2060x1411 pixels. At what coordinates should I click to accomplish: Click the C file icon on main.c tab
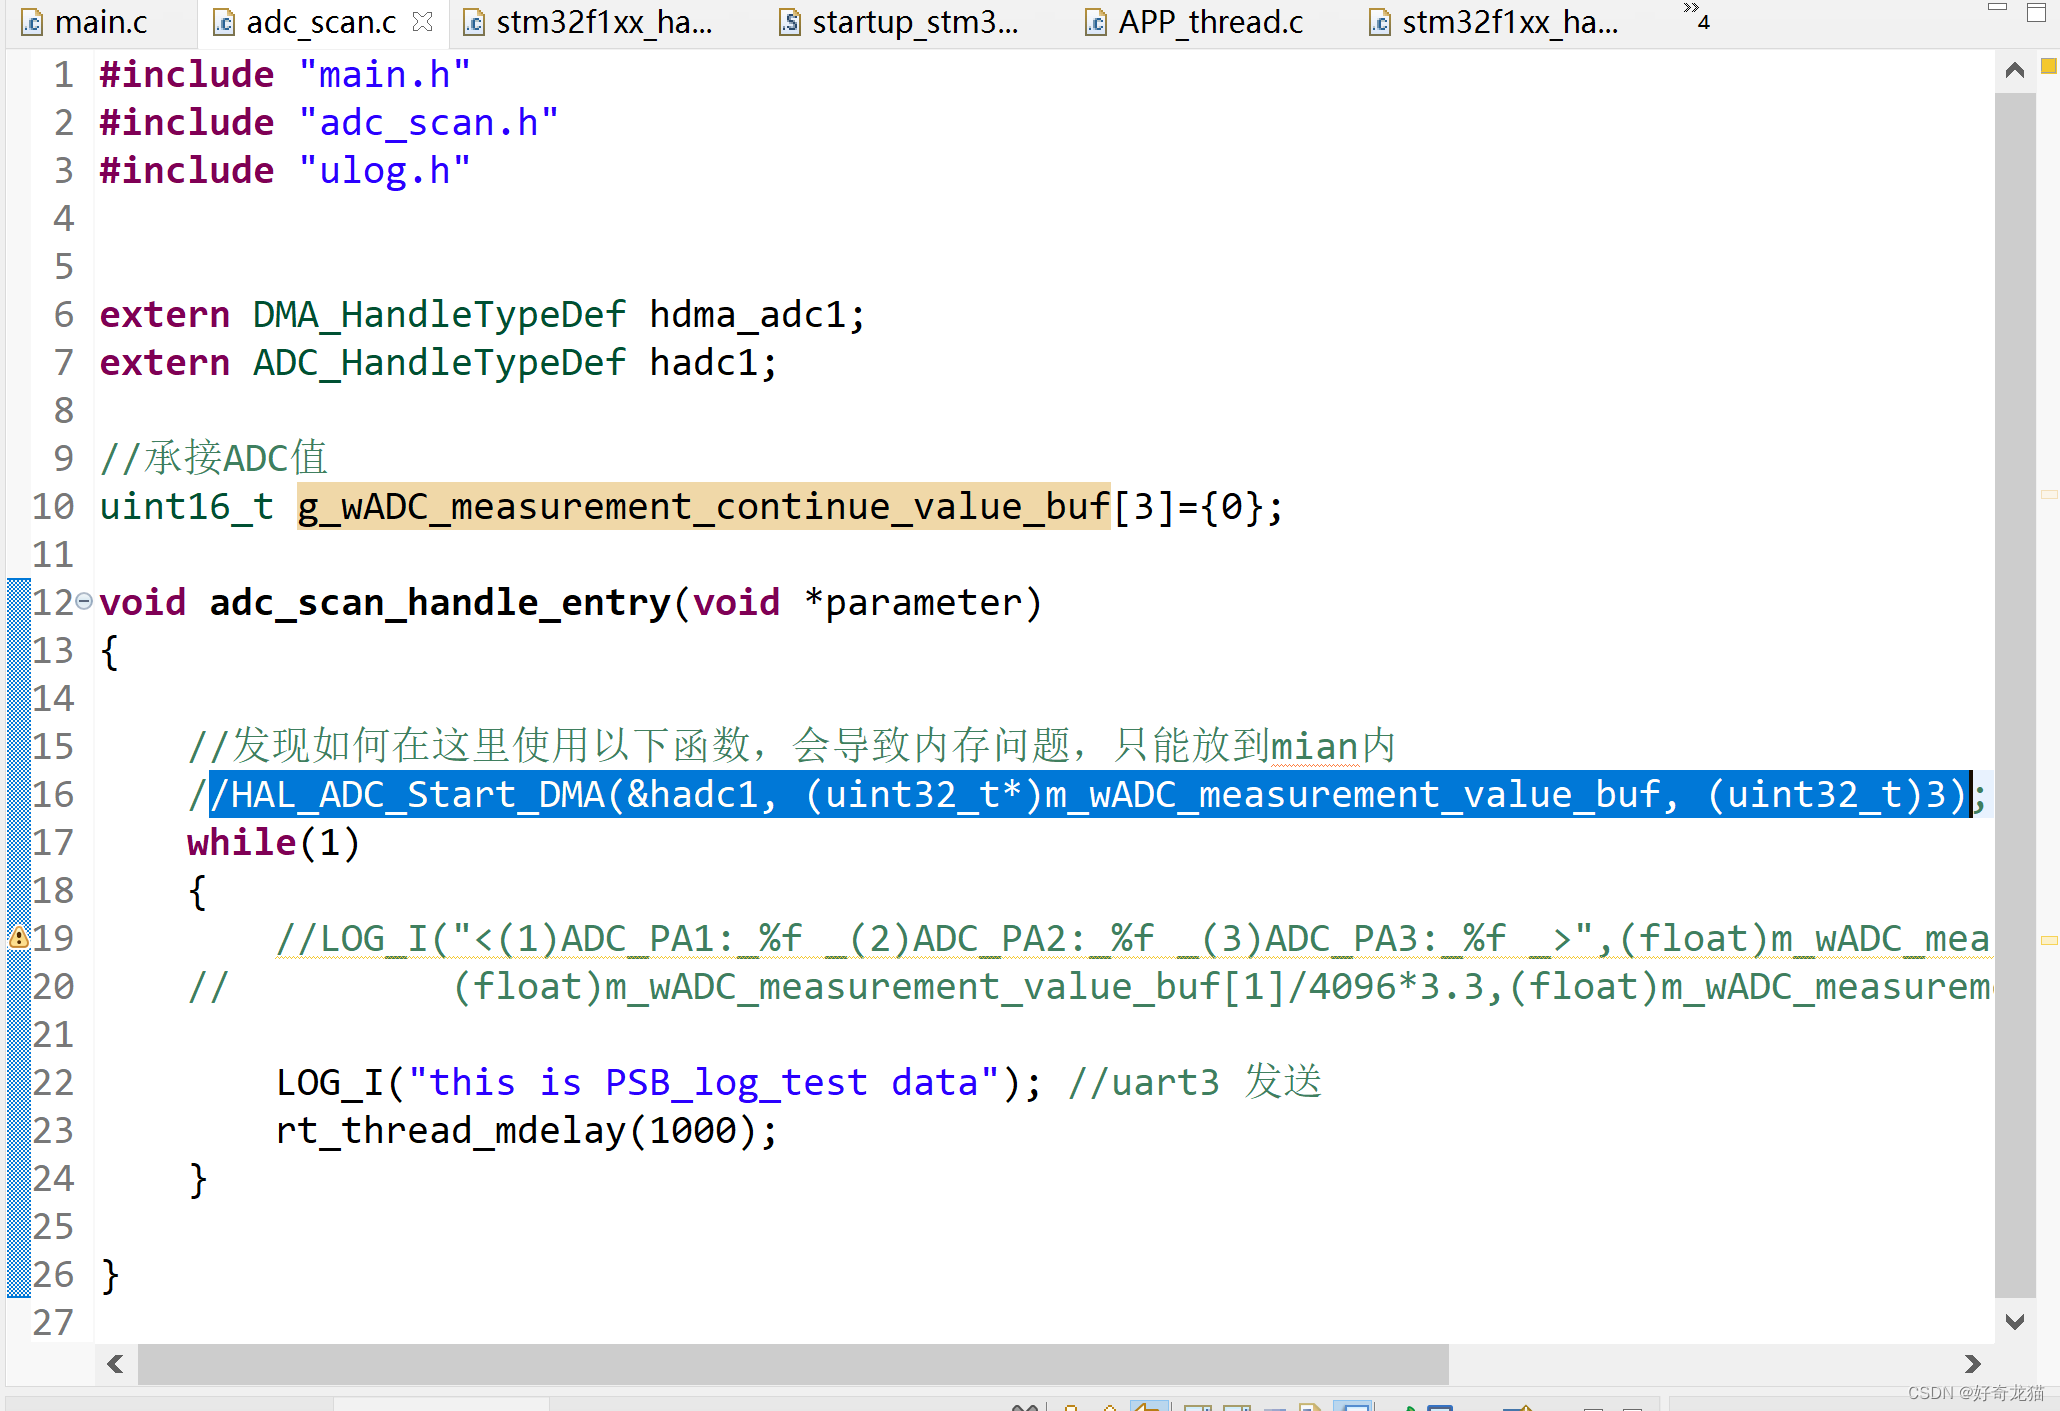coord(33,22)
